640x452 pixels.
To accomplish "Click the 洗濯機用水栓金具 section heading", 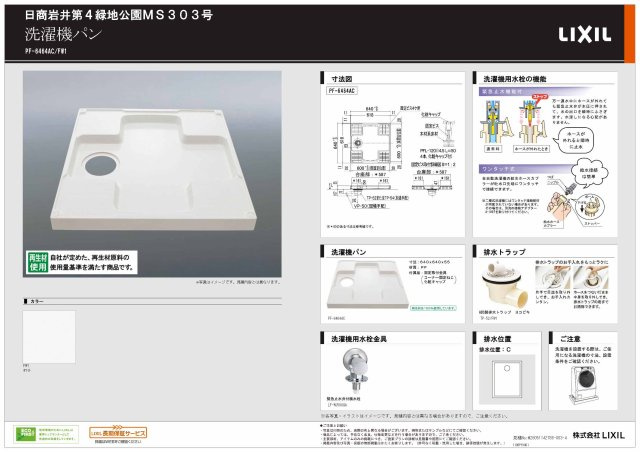I will 359,339.
